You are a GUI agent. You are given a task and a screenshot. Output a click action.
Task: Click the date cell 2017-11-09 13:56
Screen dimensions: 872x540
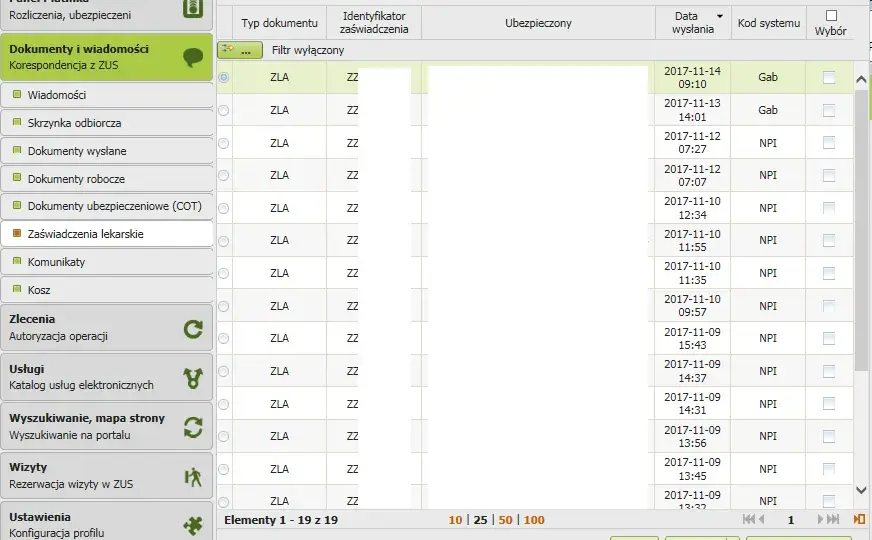pyautogui.click(x=692, y=437)
